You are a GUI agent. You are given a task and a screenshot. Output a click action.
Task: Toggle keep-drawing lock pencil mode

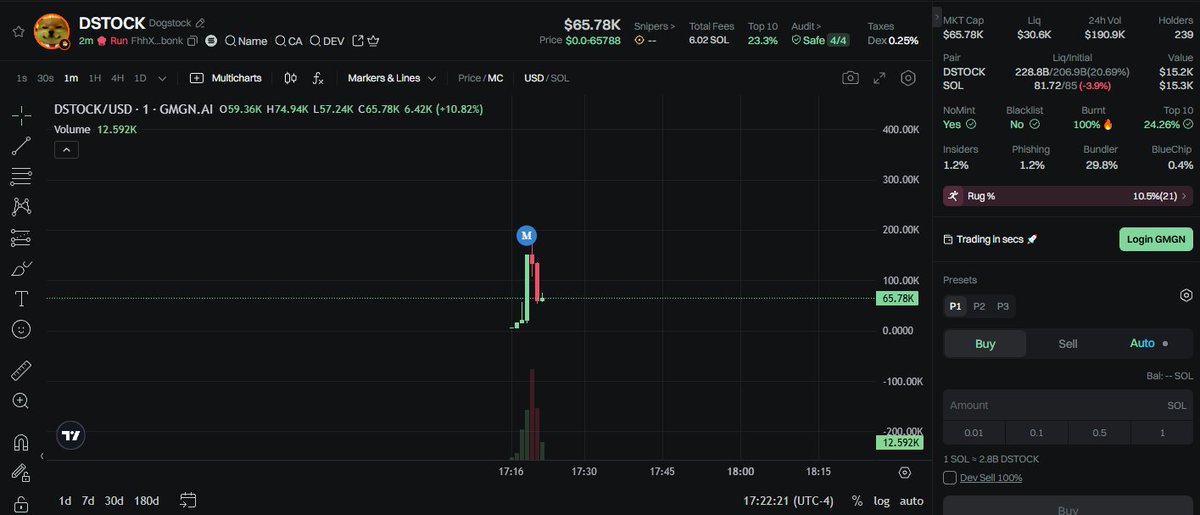coord(21,473)
